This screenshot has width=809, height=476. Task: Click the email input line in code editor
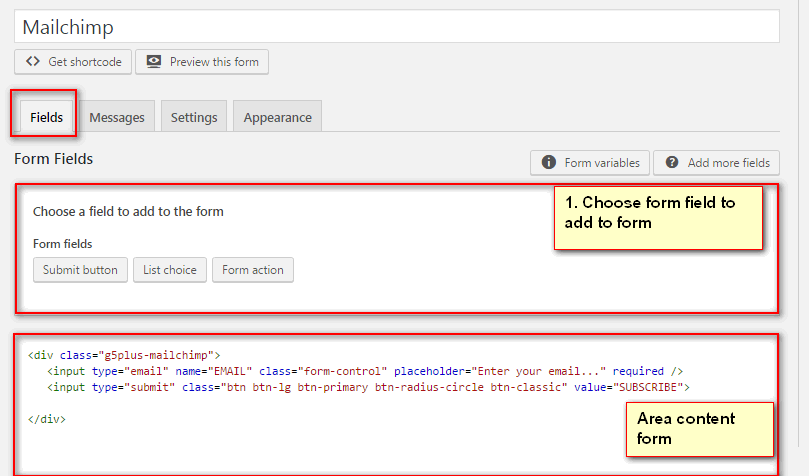(x=365, y=371)
